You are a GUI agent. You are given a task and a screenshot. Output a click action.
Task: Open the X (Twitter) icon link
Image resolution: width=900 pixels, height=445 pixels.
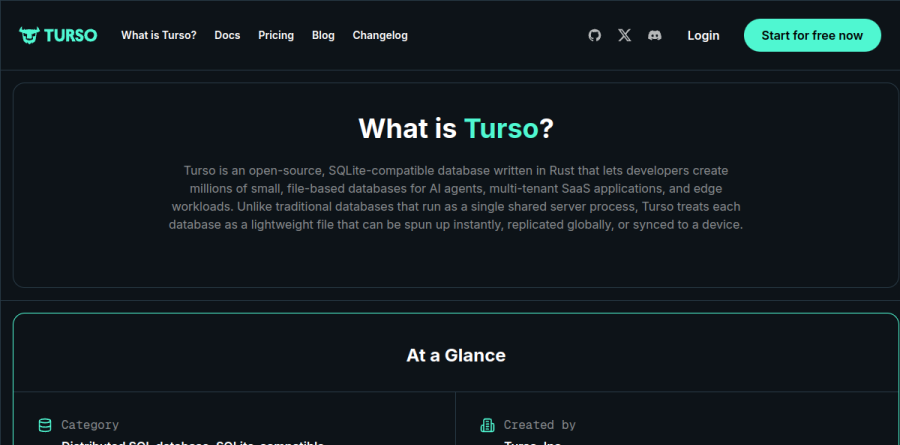624,36
